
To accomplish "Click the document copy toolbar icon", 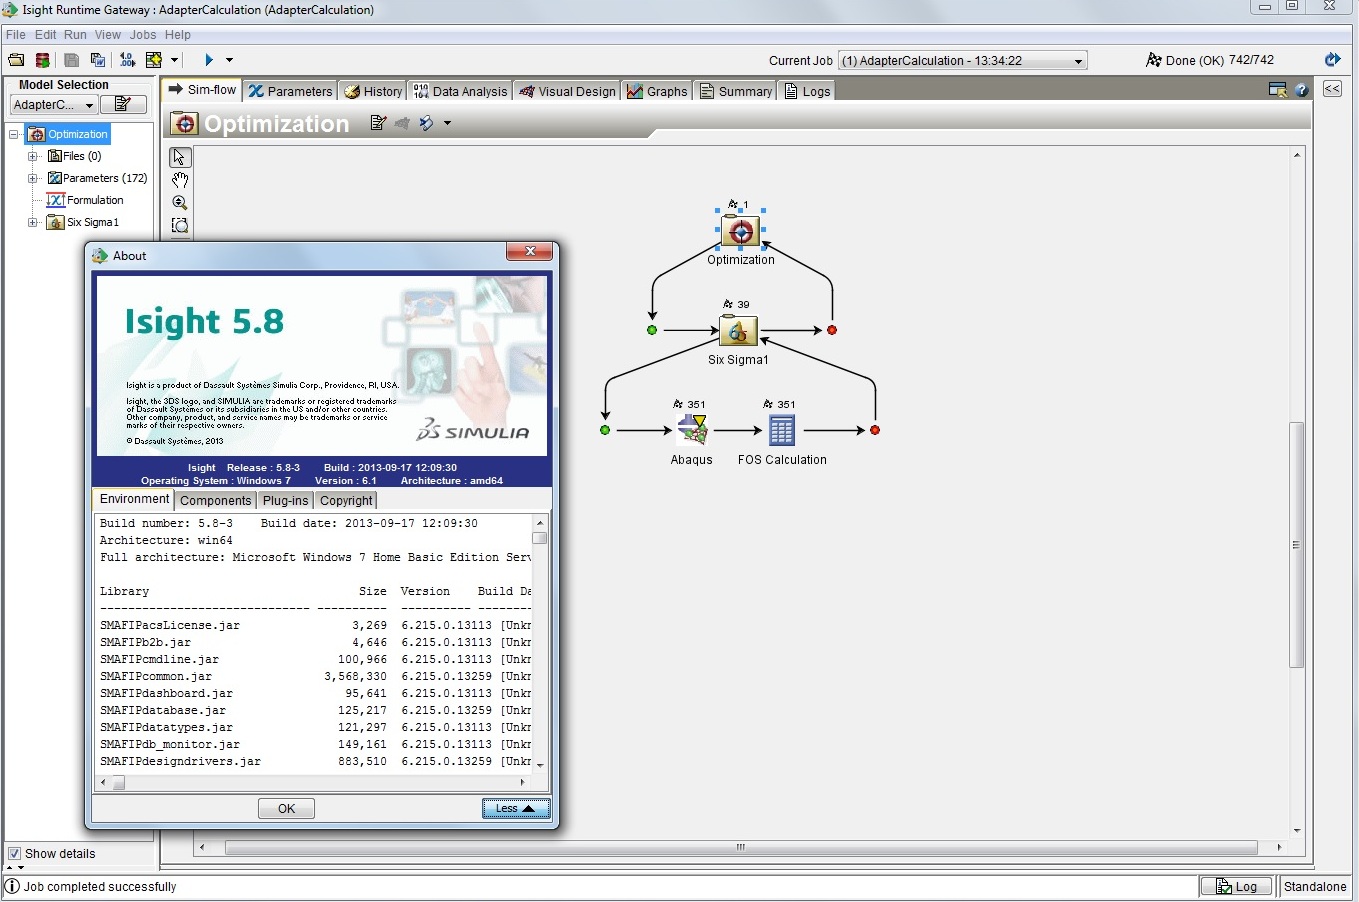I will pyautogui.click(x=98, y=60).
